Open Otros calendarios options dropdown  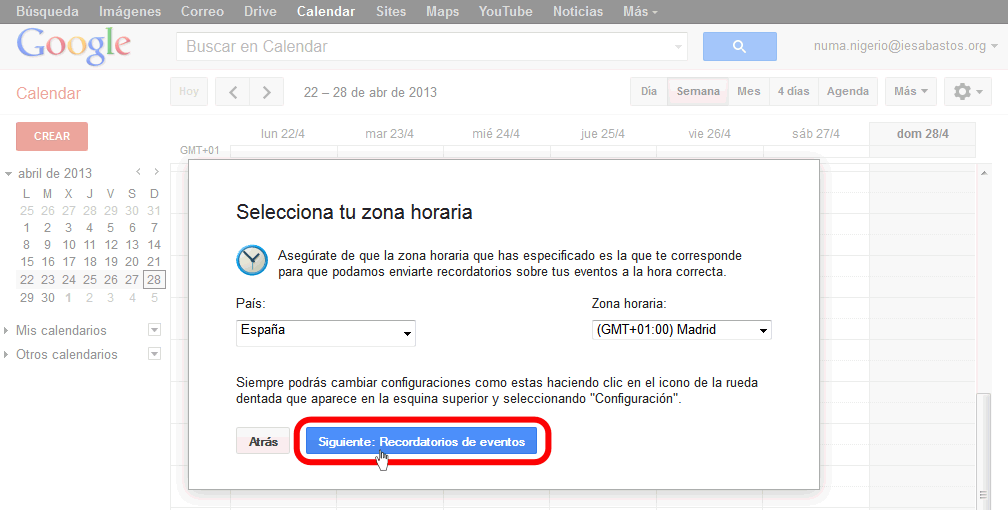[x=154, y=354]
